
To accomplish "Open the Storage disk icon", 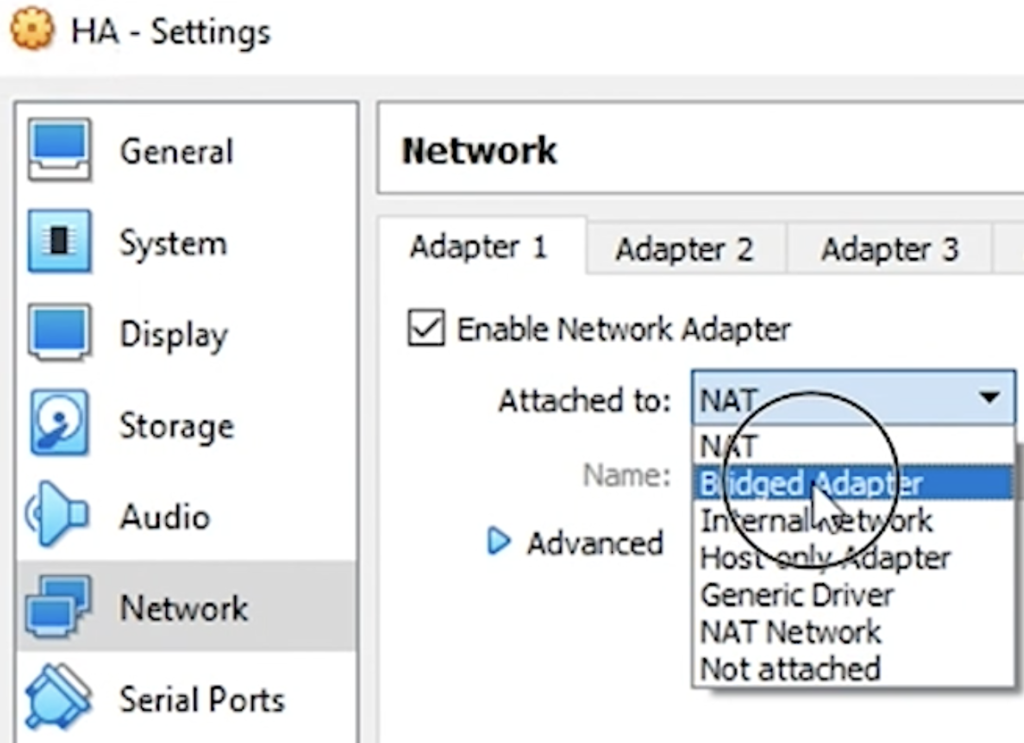I will tap(59, 422).
